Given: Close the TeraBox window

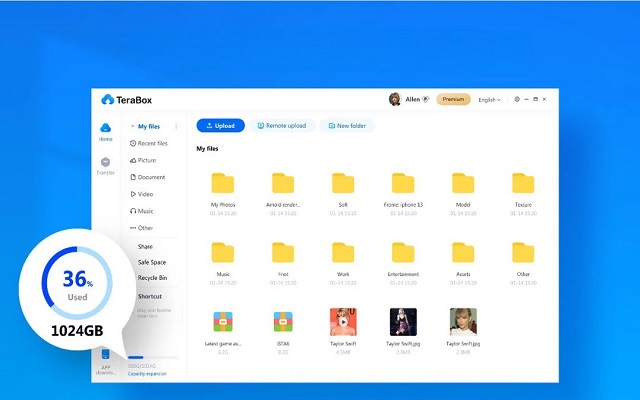Looking at the screenshot, I should pos(544,99).
